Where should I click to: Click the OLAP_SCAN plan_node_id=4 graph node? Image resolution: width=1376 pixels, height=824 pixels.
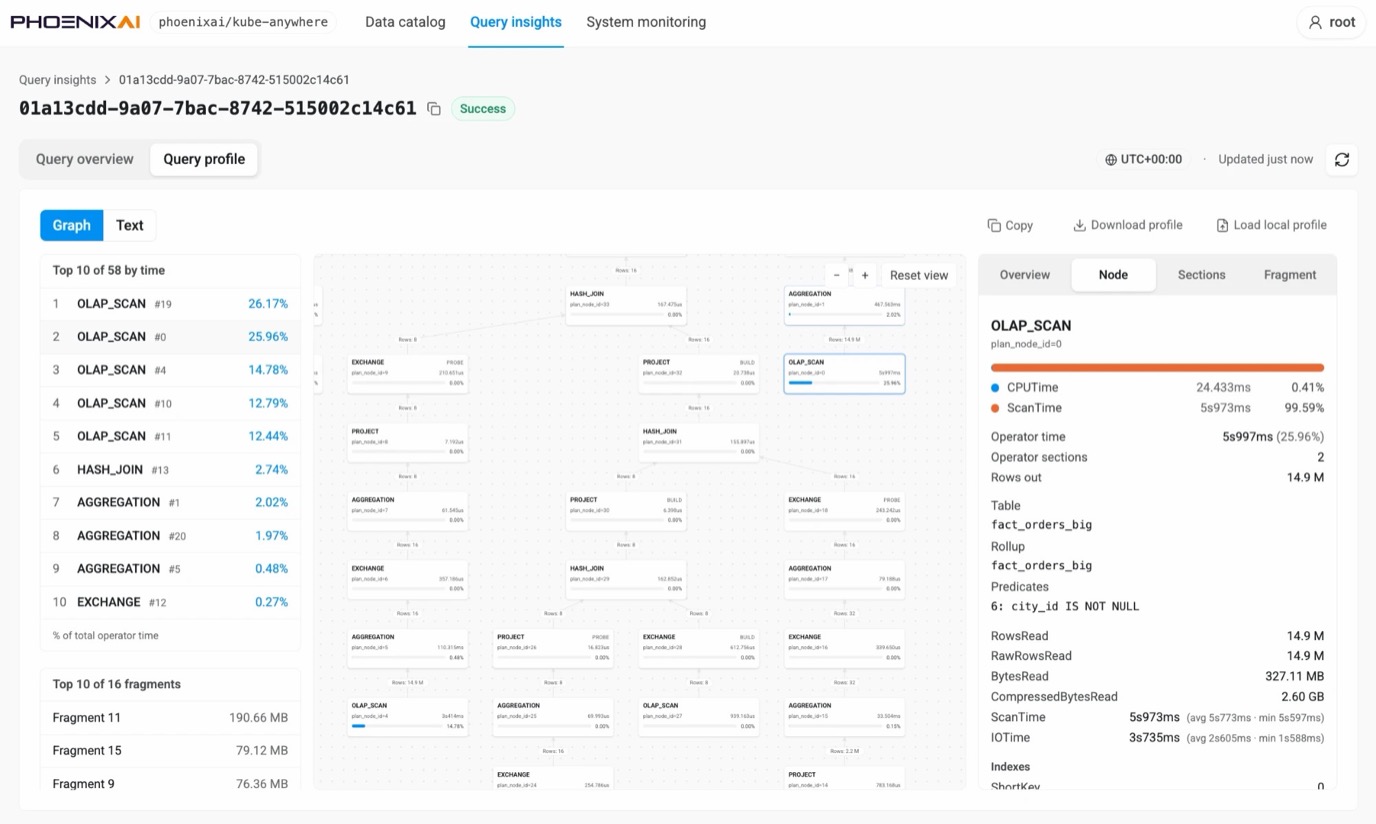(x=407, y=717)
